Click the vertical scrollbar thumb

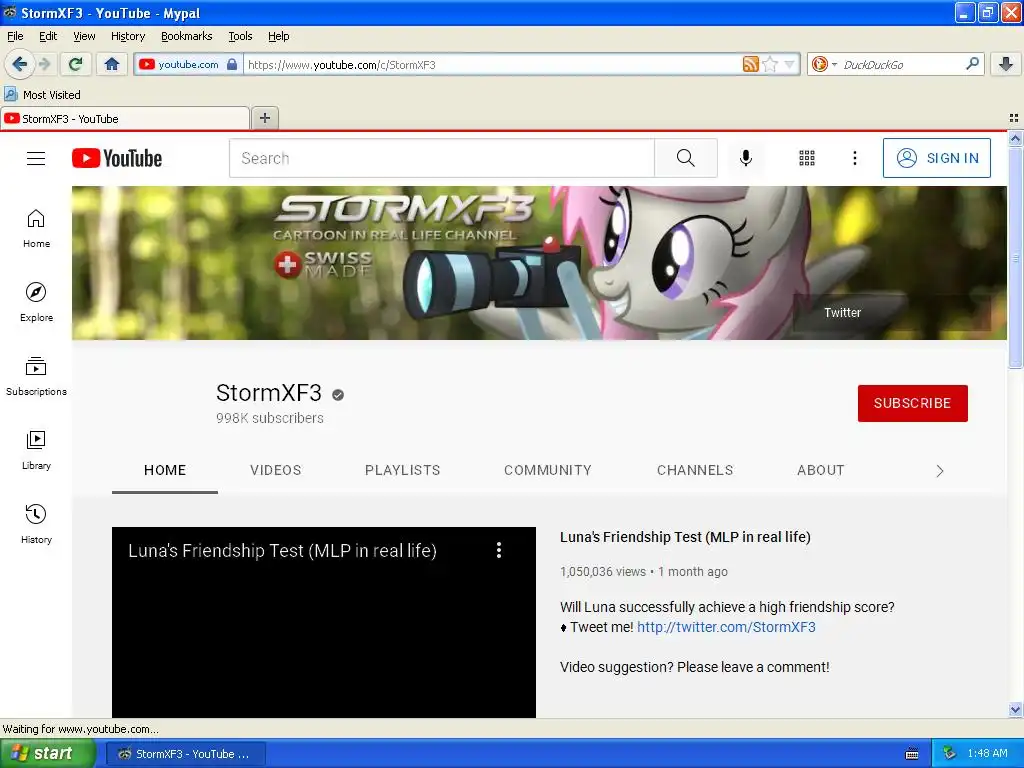point(1015,258)
